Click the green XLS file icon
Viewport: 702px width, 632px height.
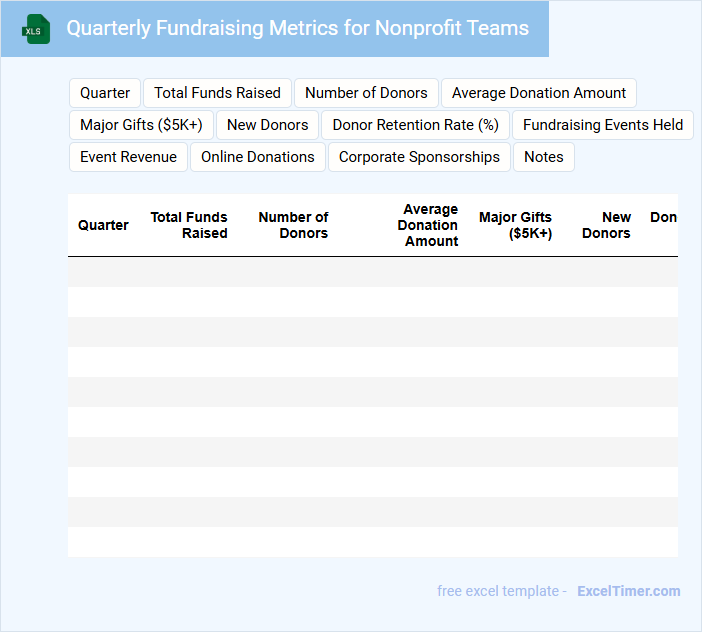click(36, 29)
